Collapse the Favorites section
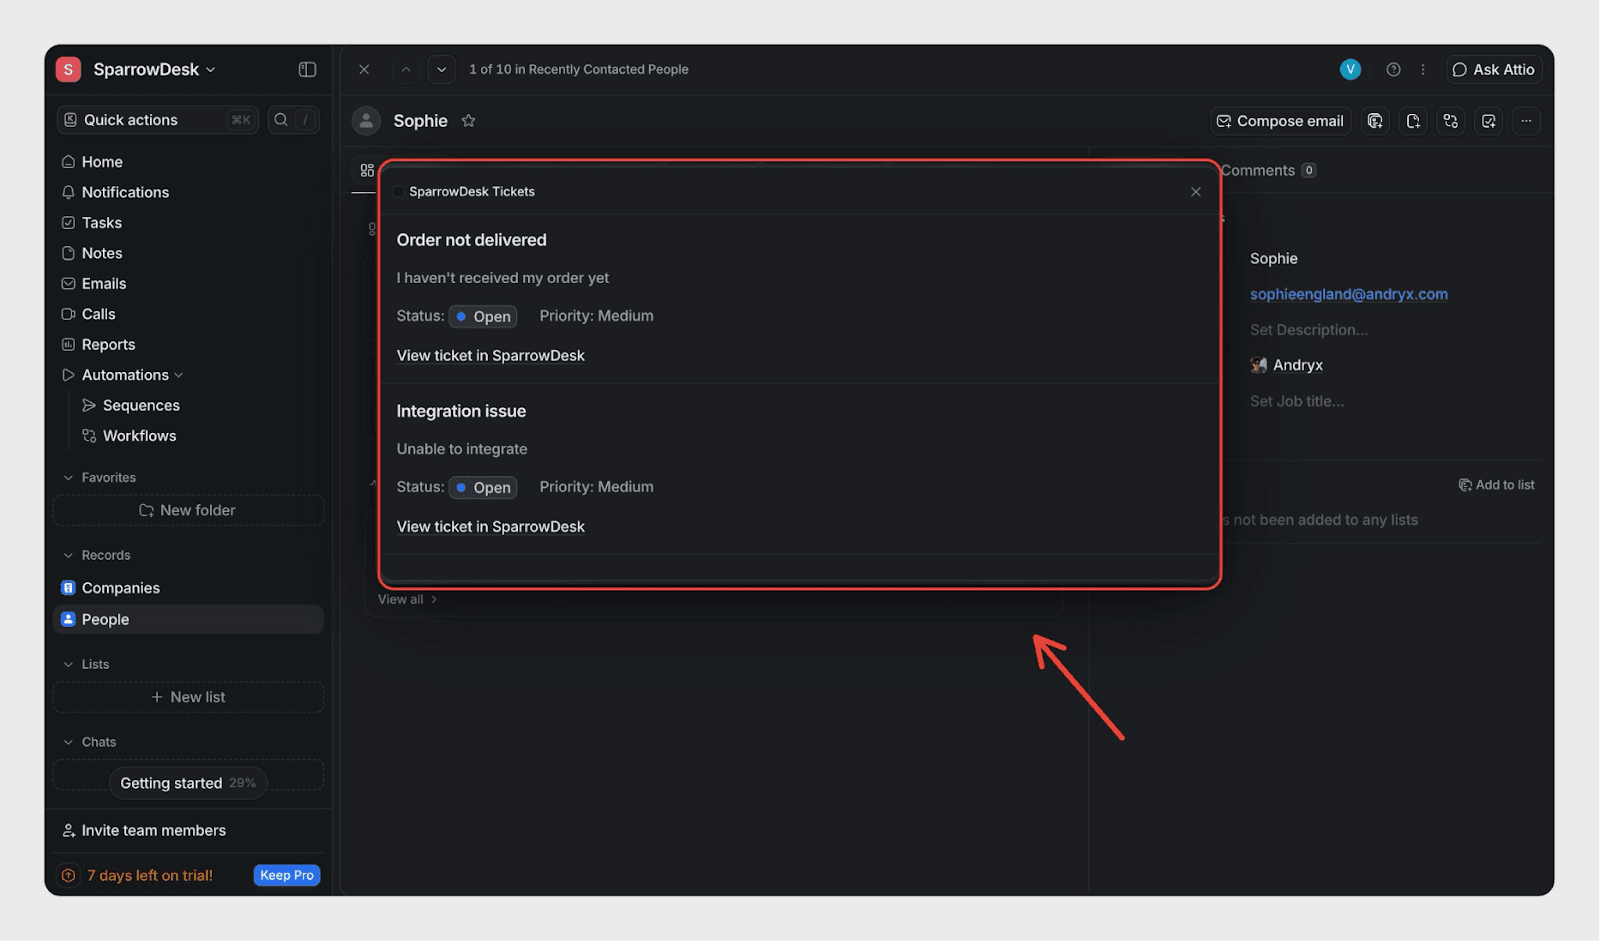Image resolution: width=1600 pixels, height=941 pixels. tap(68, 478)
